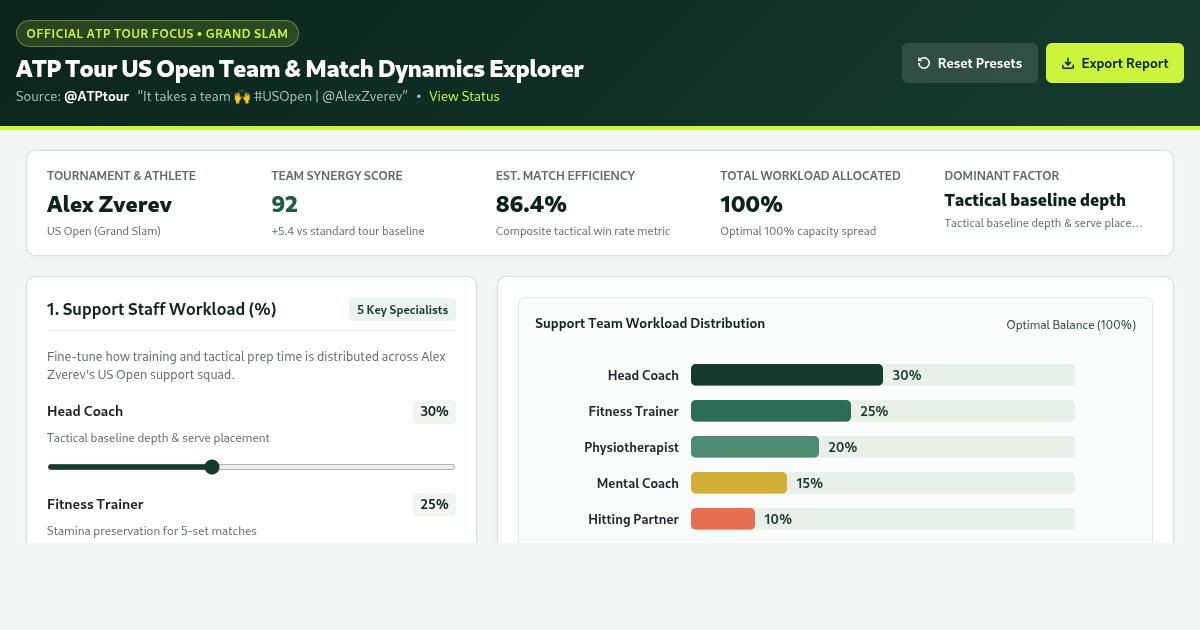The width and height of the screenshot is (1200, 630).
Task: Click the Optimal Balance (100%) label
Action: (1071, 325)
